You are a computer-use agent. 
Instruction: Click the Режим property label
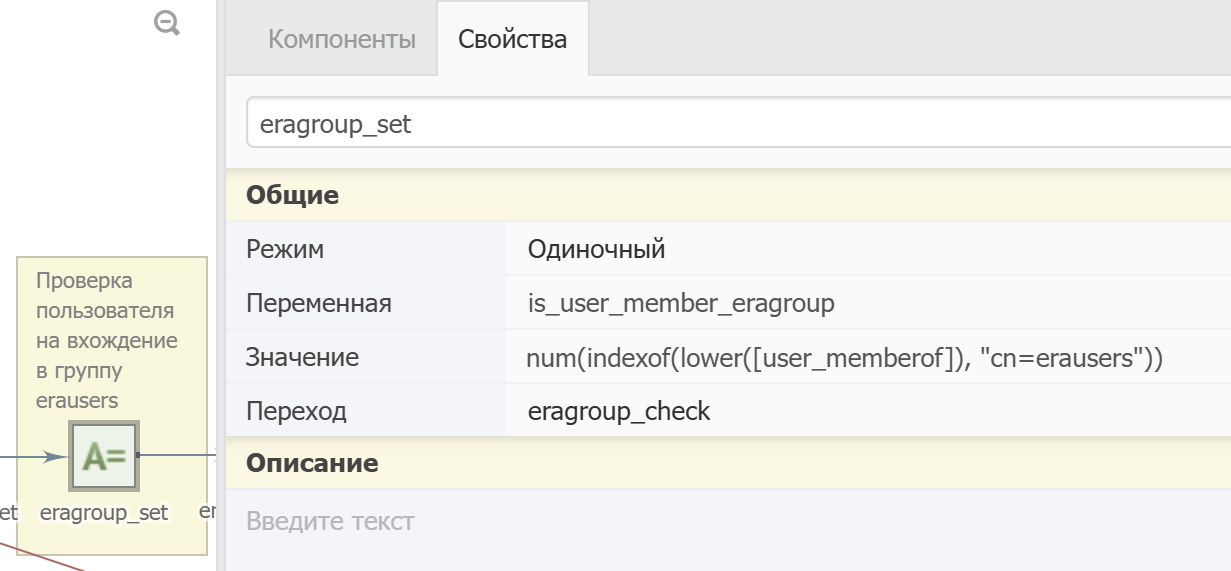pyautogui.click(x=285, y=249)
